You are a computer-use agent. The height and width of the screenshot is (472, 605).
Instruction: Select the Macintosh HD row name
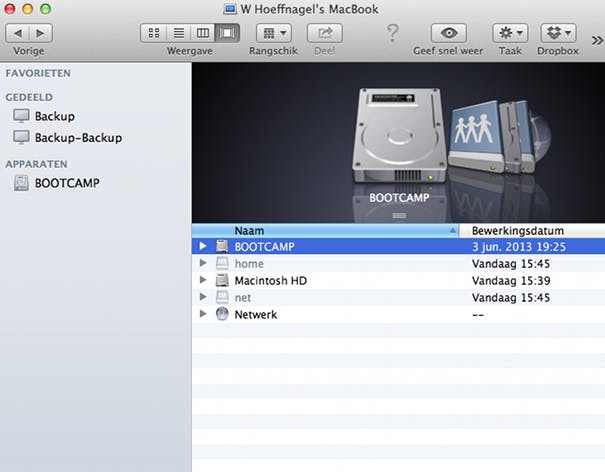[x=270, y=281]
